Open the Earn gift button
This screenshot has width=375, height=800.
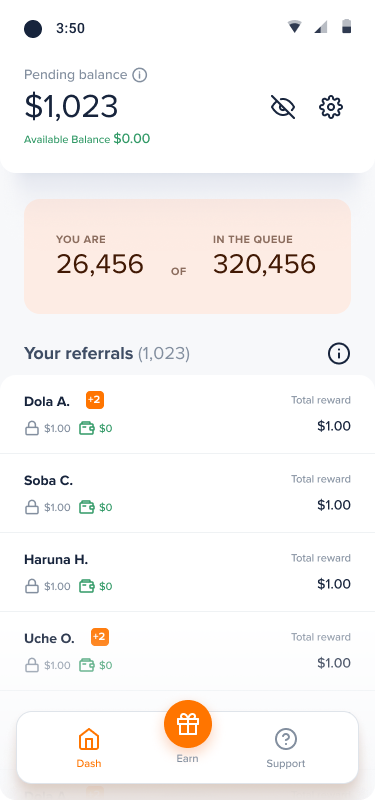click(188, 724)
